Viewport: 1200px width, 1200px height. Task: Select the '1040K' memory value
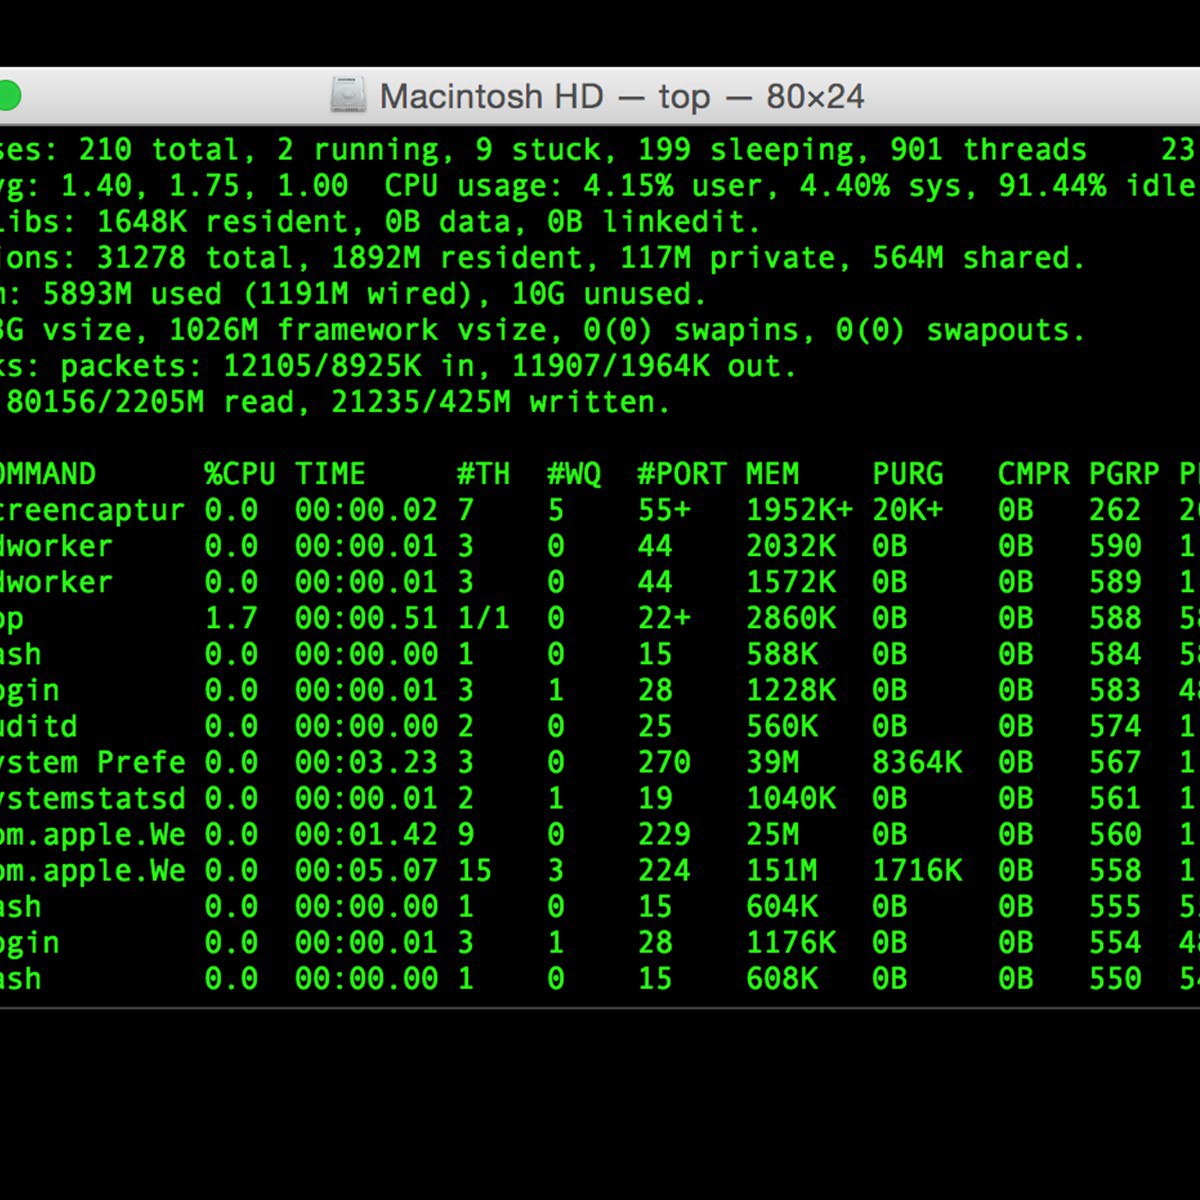[x=790, y=798]
